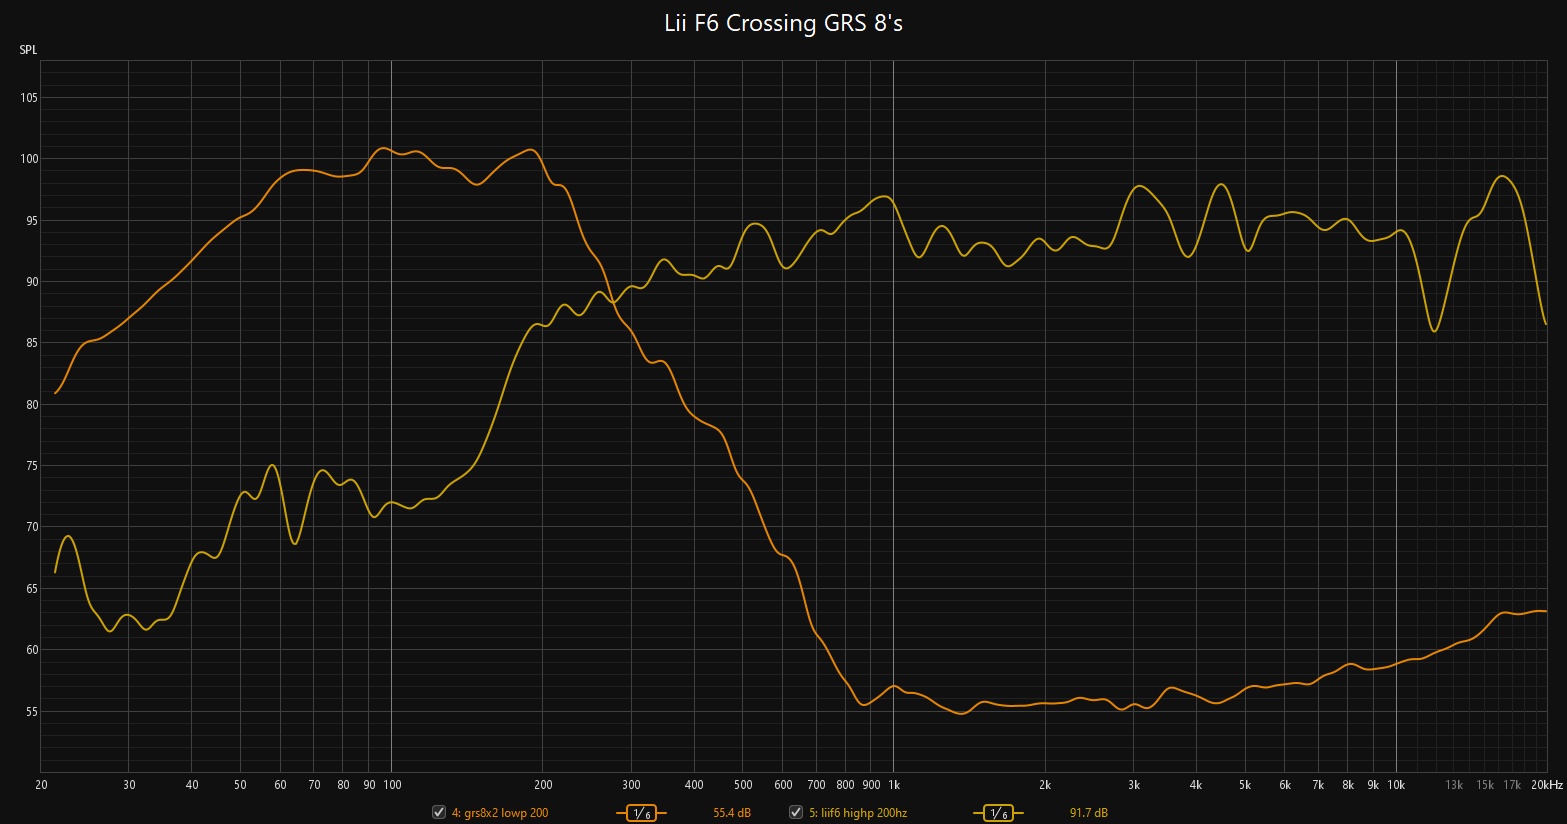Click the '4: grs8x2 lowp 200' legend label
This screenshot has width=1567, height=824.
click(500, 813)
